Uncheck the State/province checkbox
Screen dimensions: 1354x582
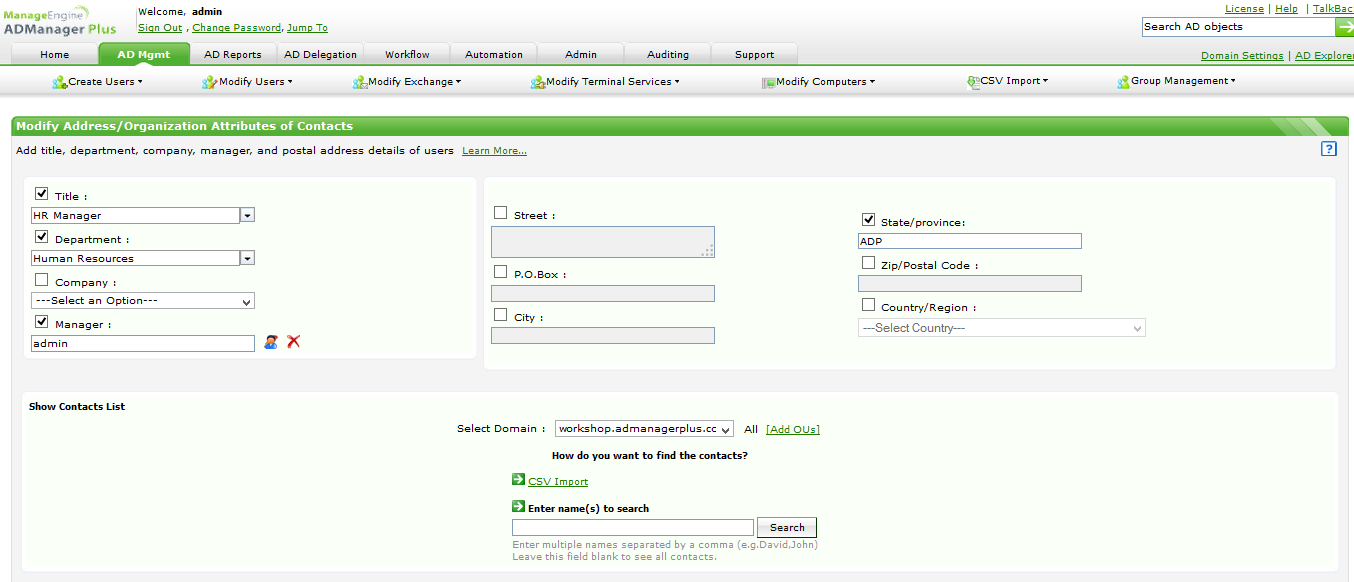[868, 219]
